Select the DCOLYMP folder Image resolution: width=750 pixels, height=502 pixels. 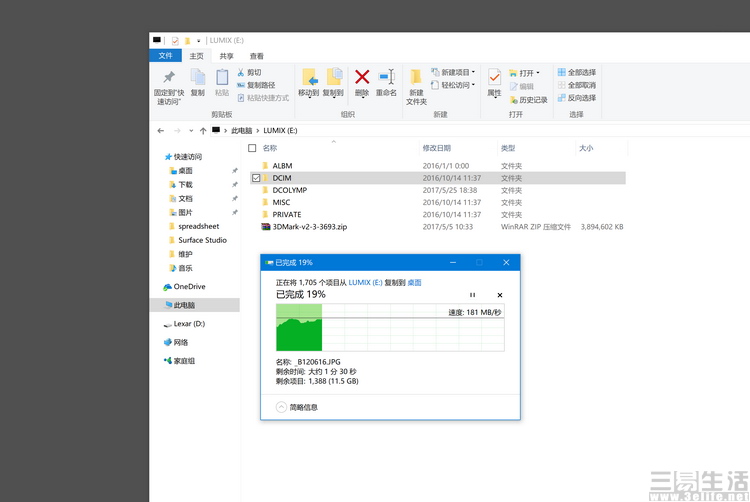[438, 190]
